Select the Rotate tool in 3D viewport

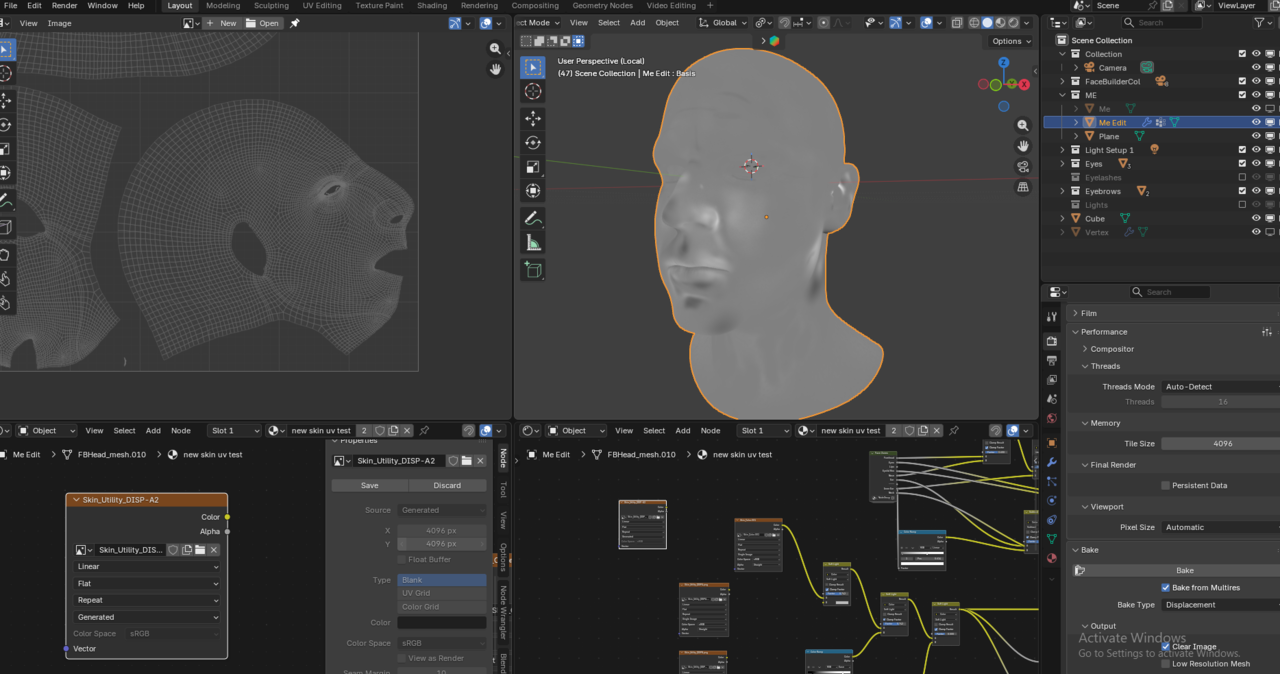533,142
